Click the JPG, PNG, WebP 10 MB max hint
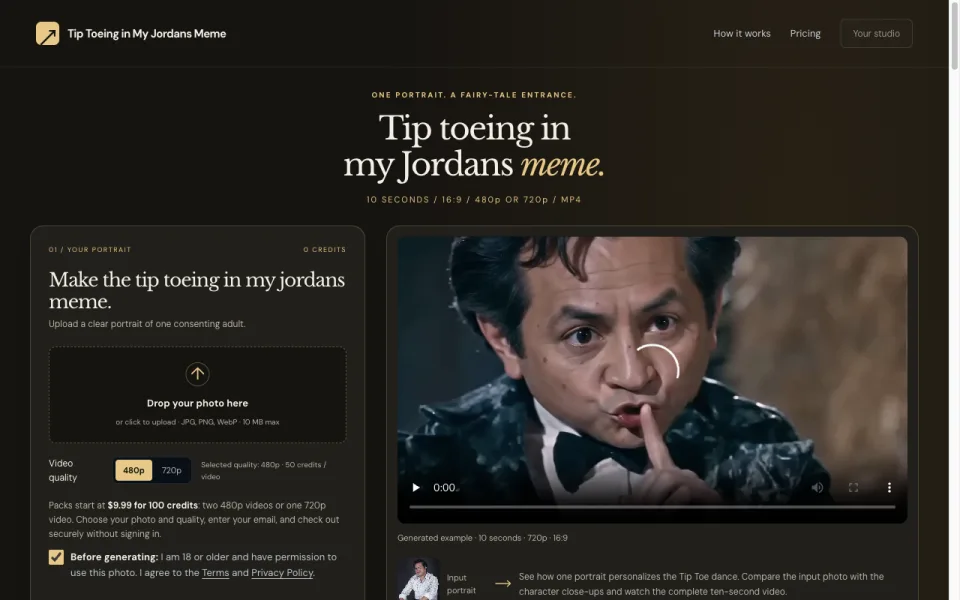The width and height of the screenshot is (960, 600). coord(197,422)
